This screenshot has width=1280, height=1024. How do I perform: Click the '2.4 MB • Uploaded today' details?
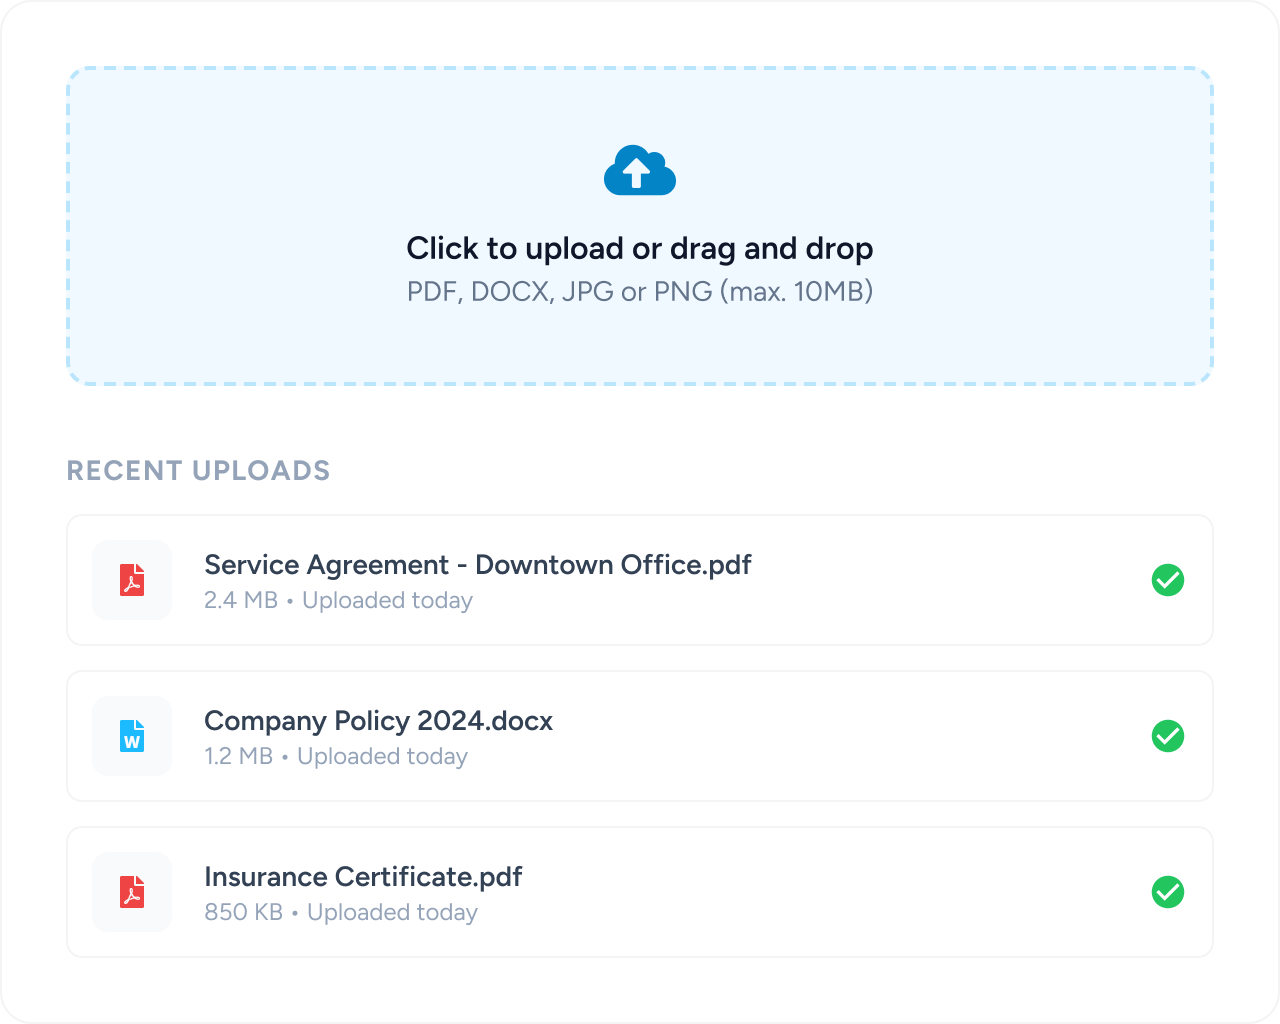tap(338, 601)
